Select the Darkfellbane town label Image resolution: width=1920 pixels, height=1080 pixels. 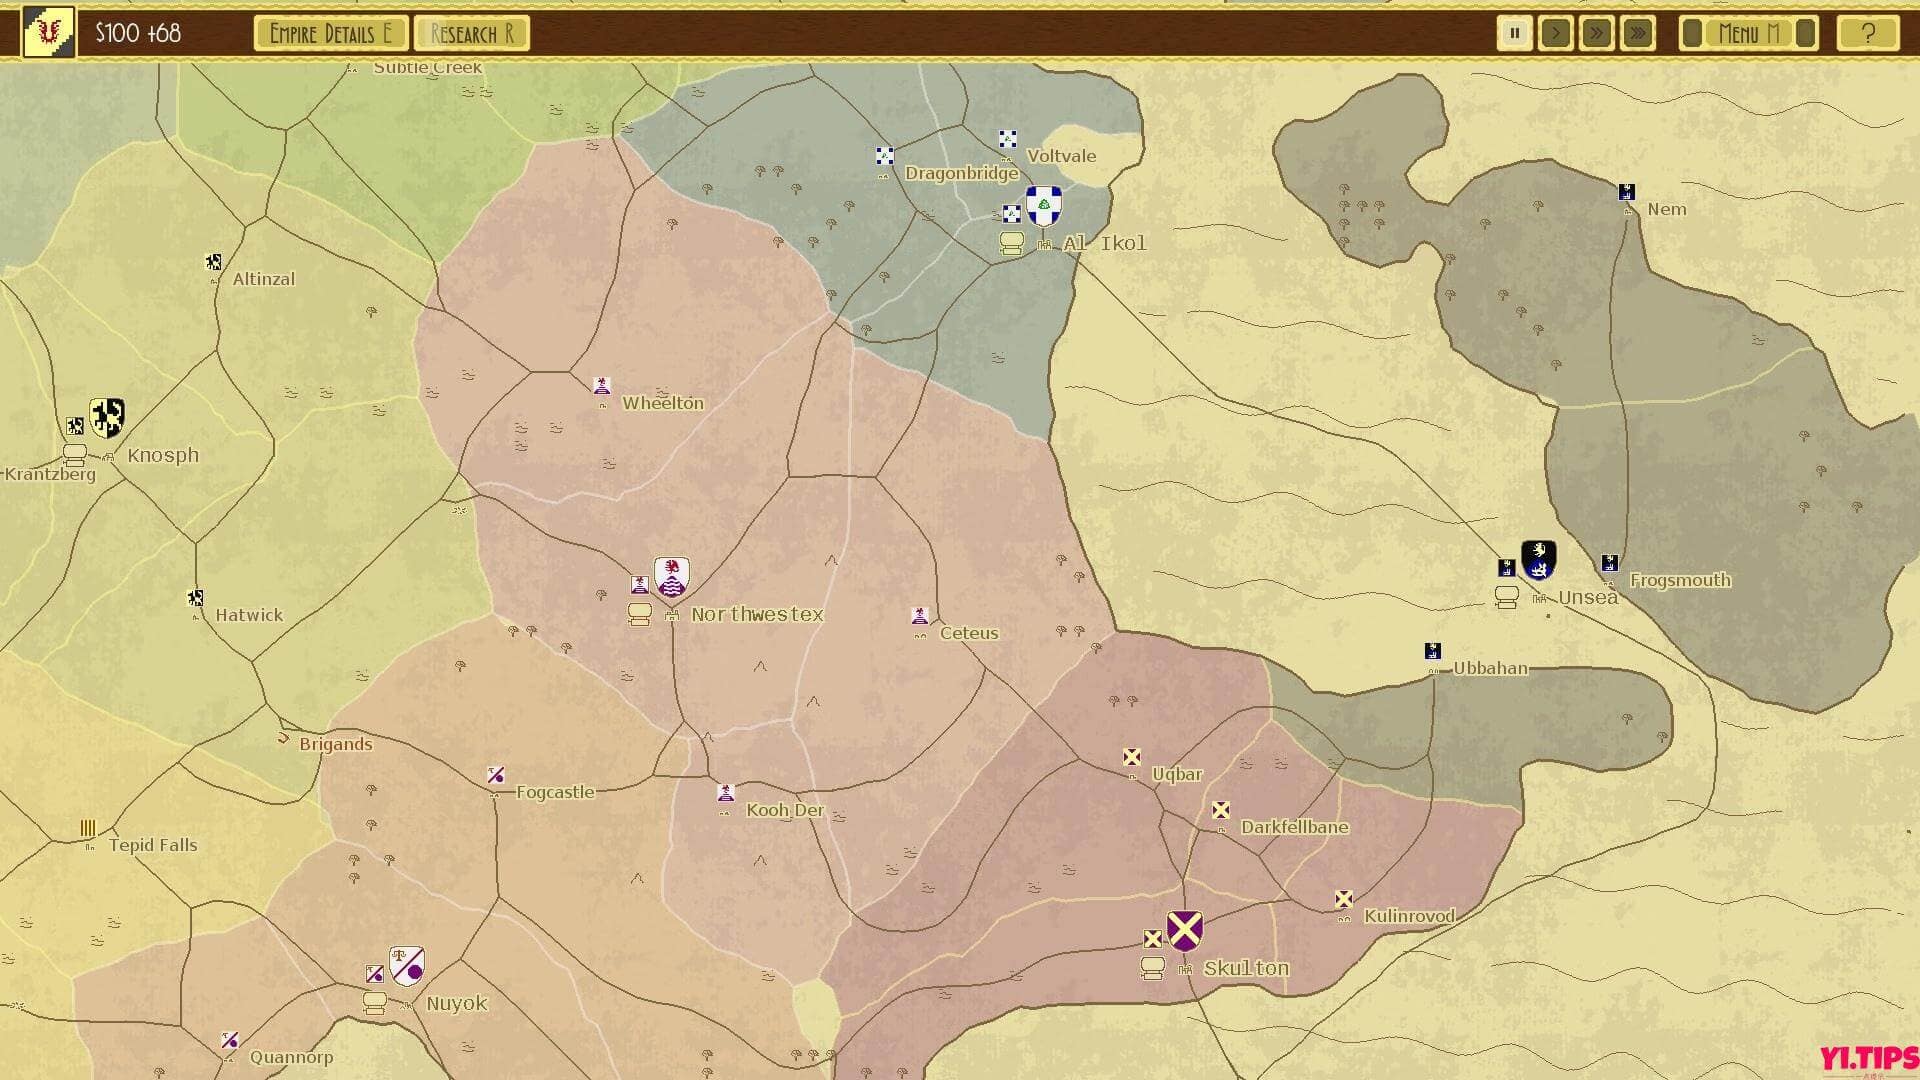pyautogui.click(x=1294, y=827)
